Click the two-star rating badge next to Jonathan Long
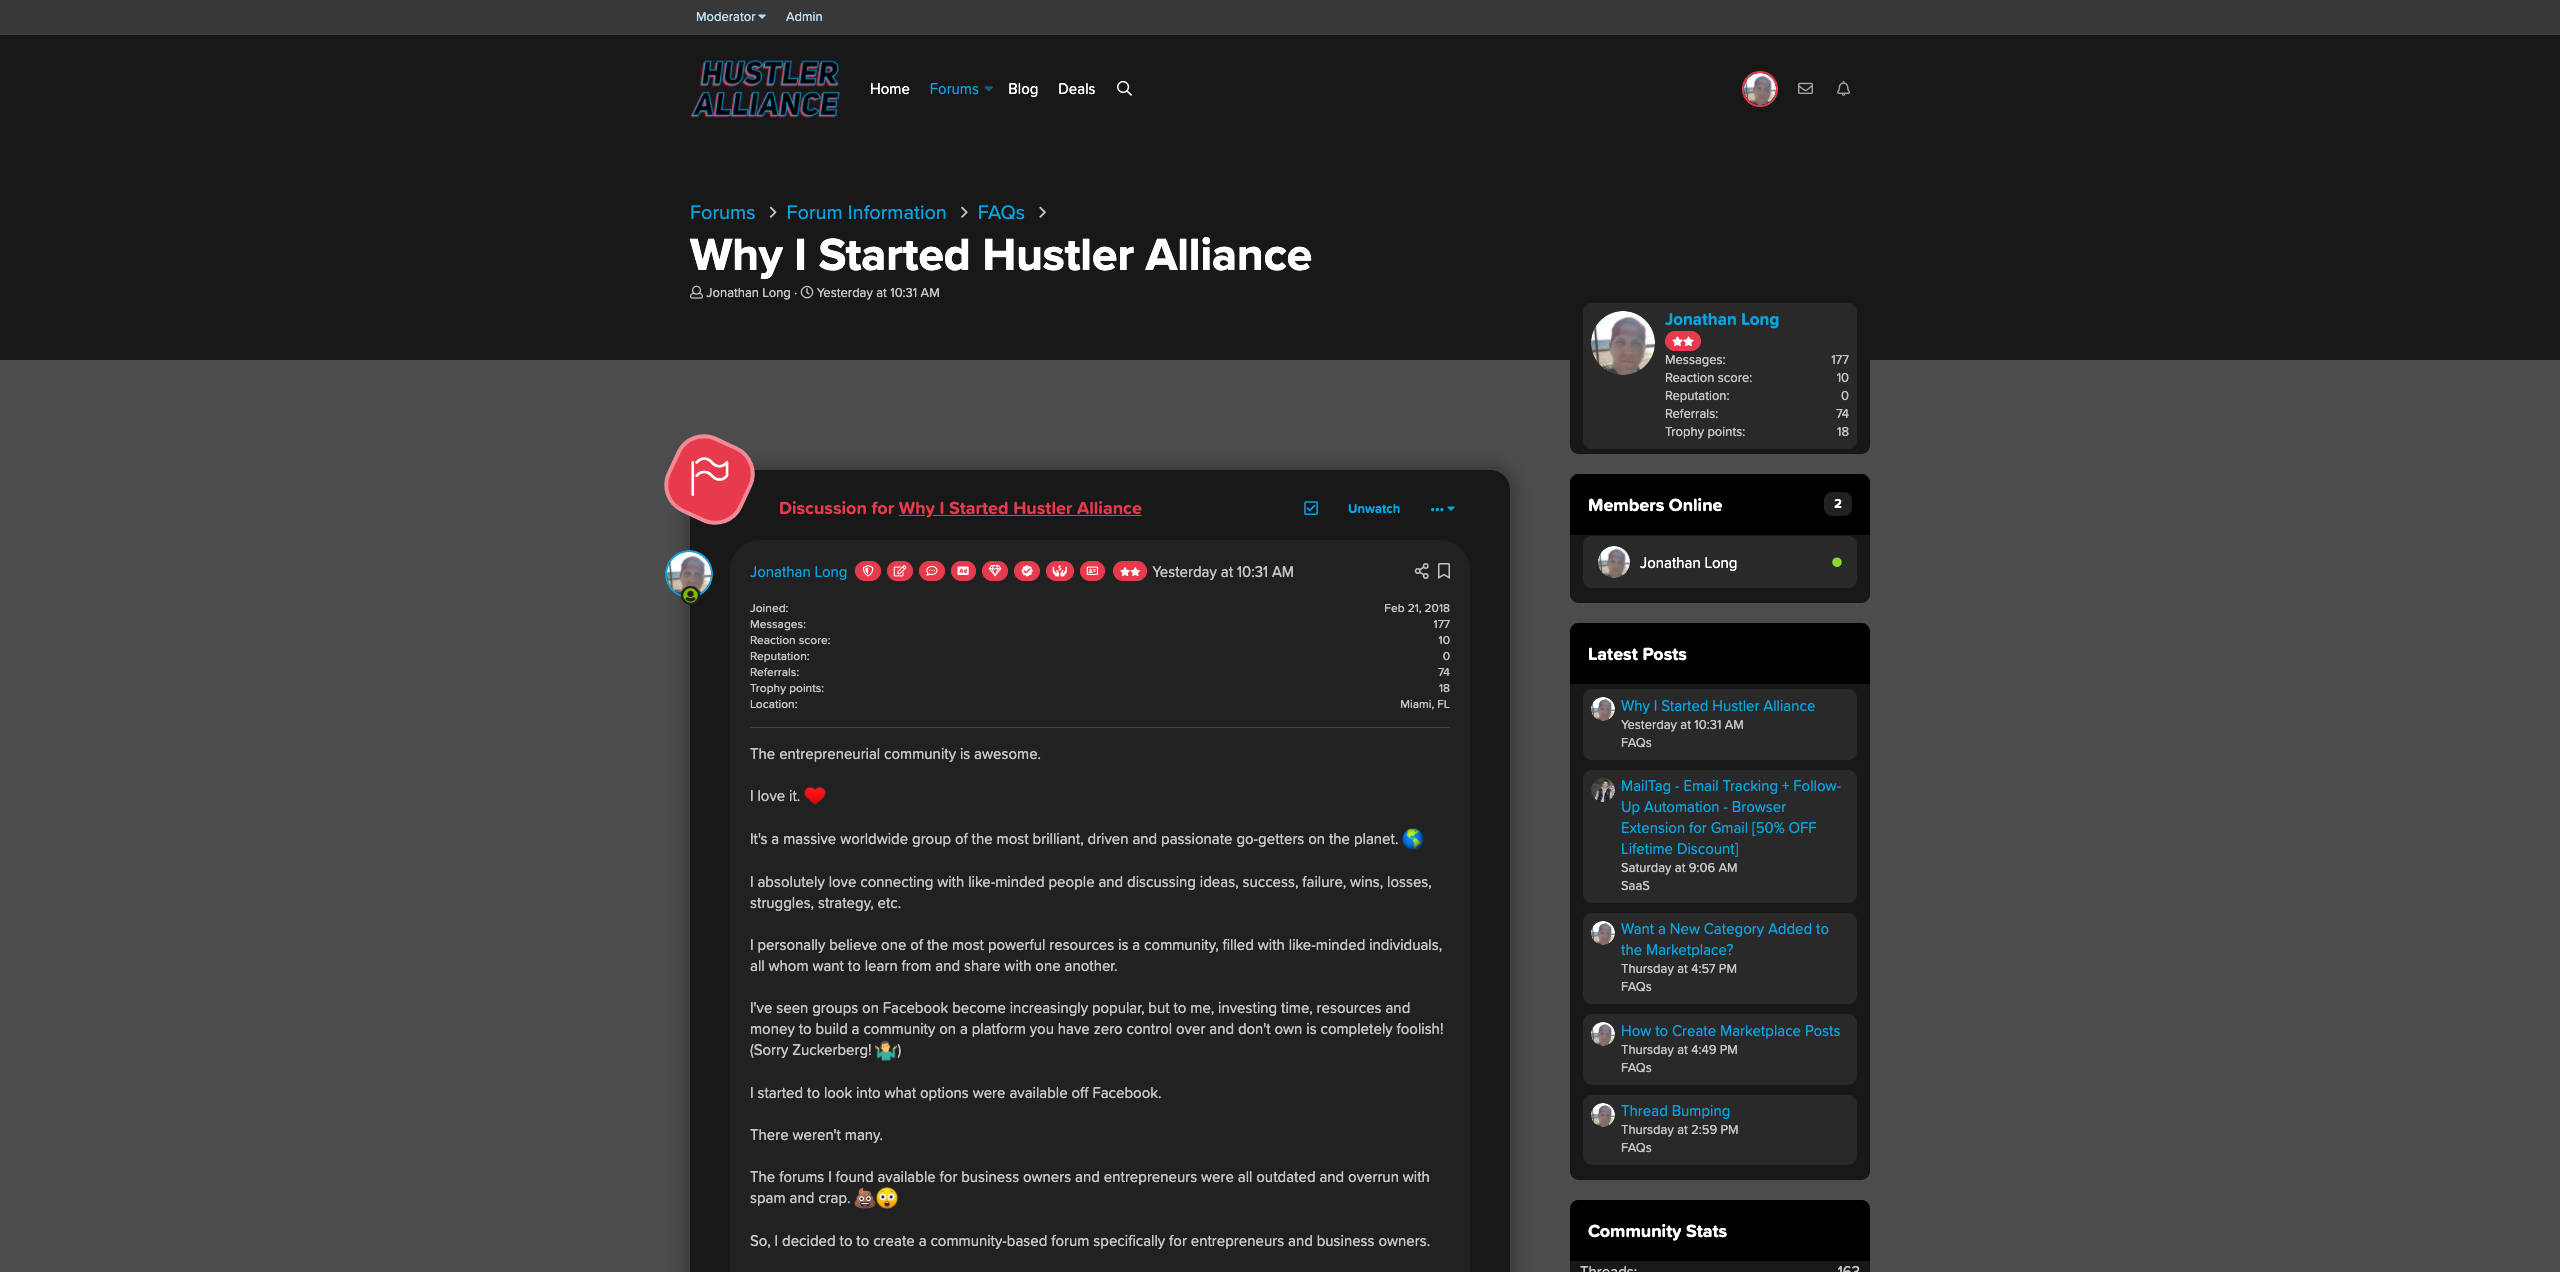This screenshot has width=2560, height=1272. point(1129,571)
